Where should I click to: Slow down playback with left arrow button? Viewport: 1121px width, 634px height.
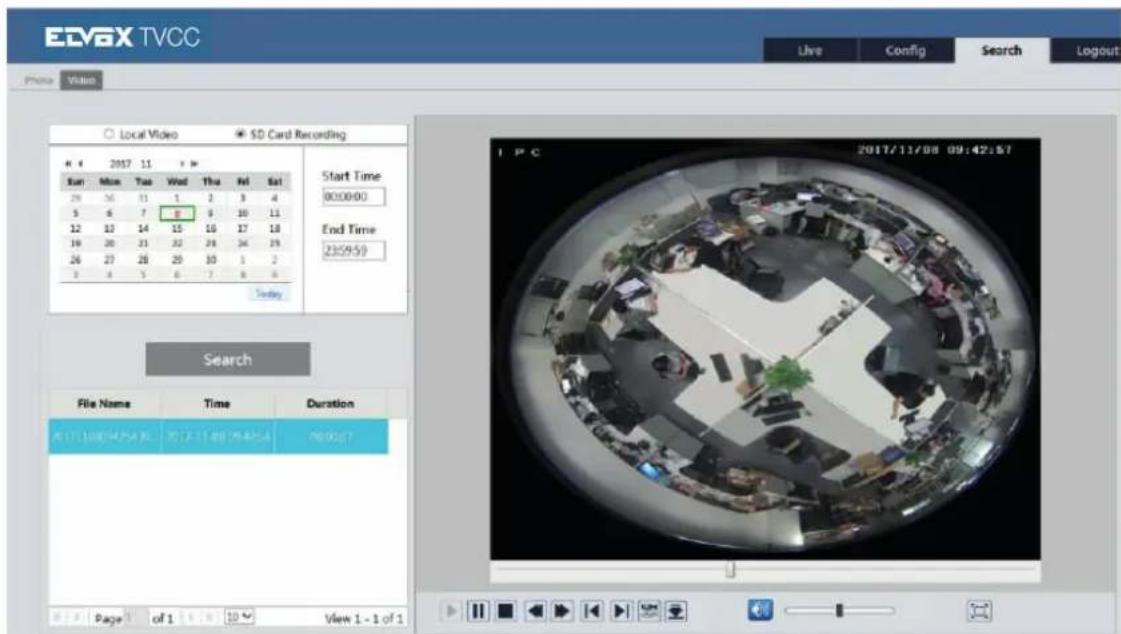coord(535,611)
